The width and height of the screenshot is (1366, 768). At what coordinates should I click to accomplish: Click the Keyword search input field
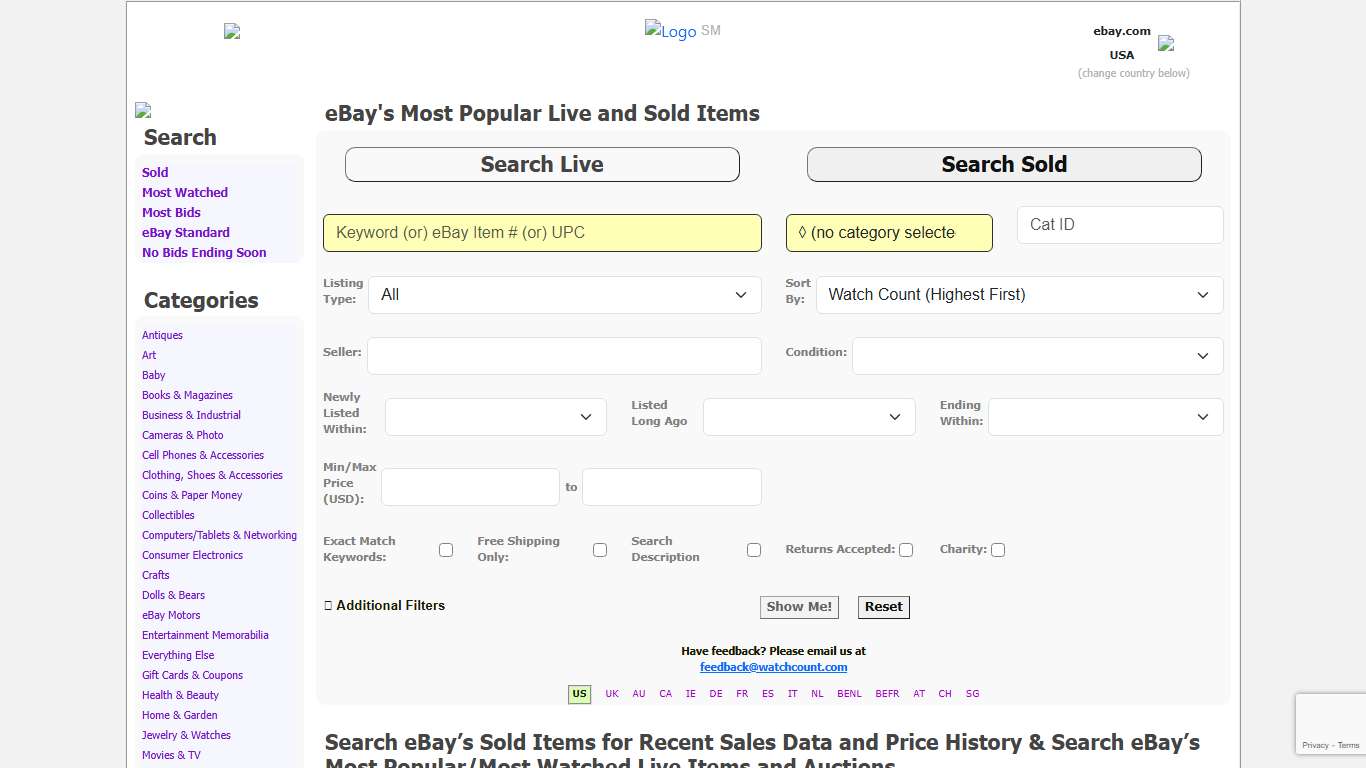(x=541, y=232)
